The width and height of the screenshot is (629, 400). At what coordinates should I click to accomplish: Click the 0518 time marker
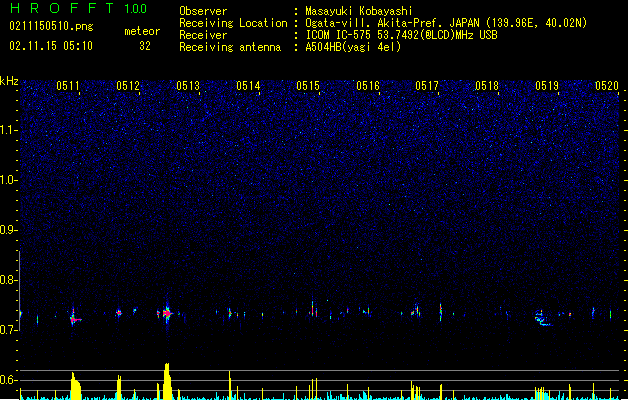[x=487, y=86]
